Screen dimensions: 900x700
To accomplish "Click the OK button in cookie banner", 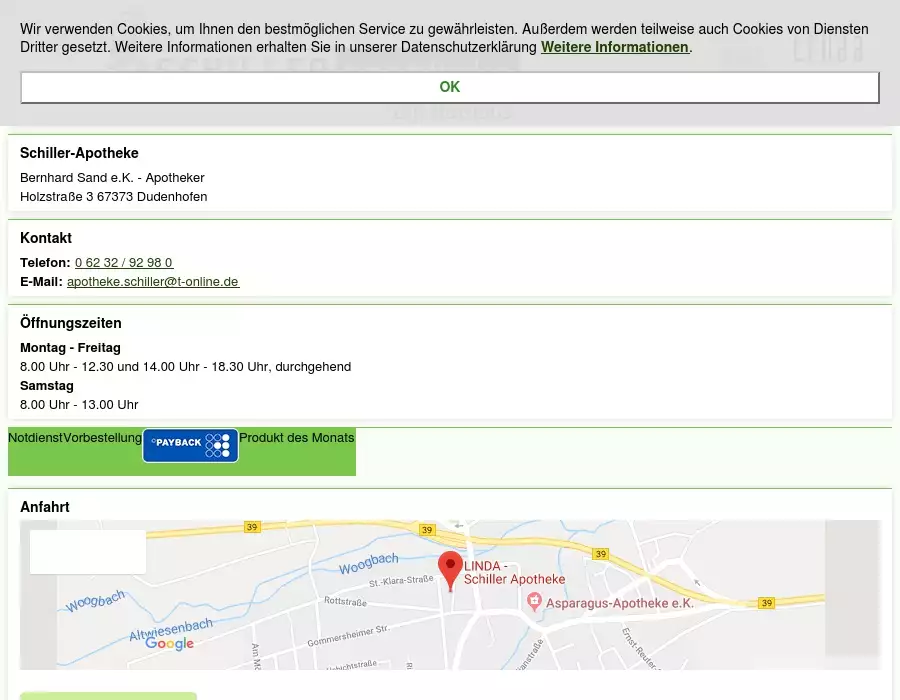I will point(449,87).
